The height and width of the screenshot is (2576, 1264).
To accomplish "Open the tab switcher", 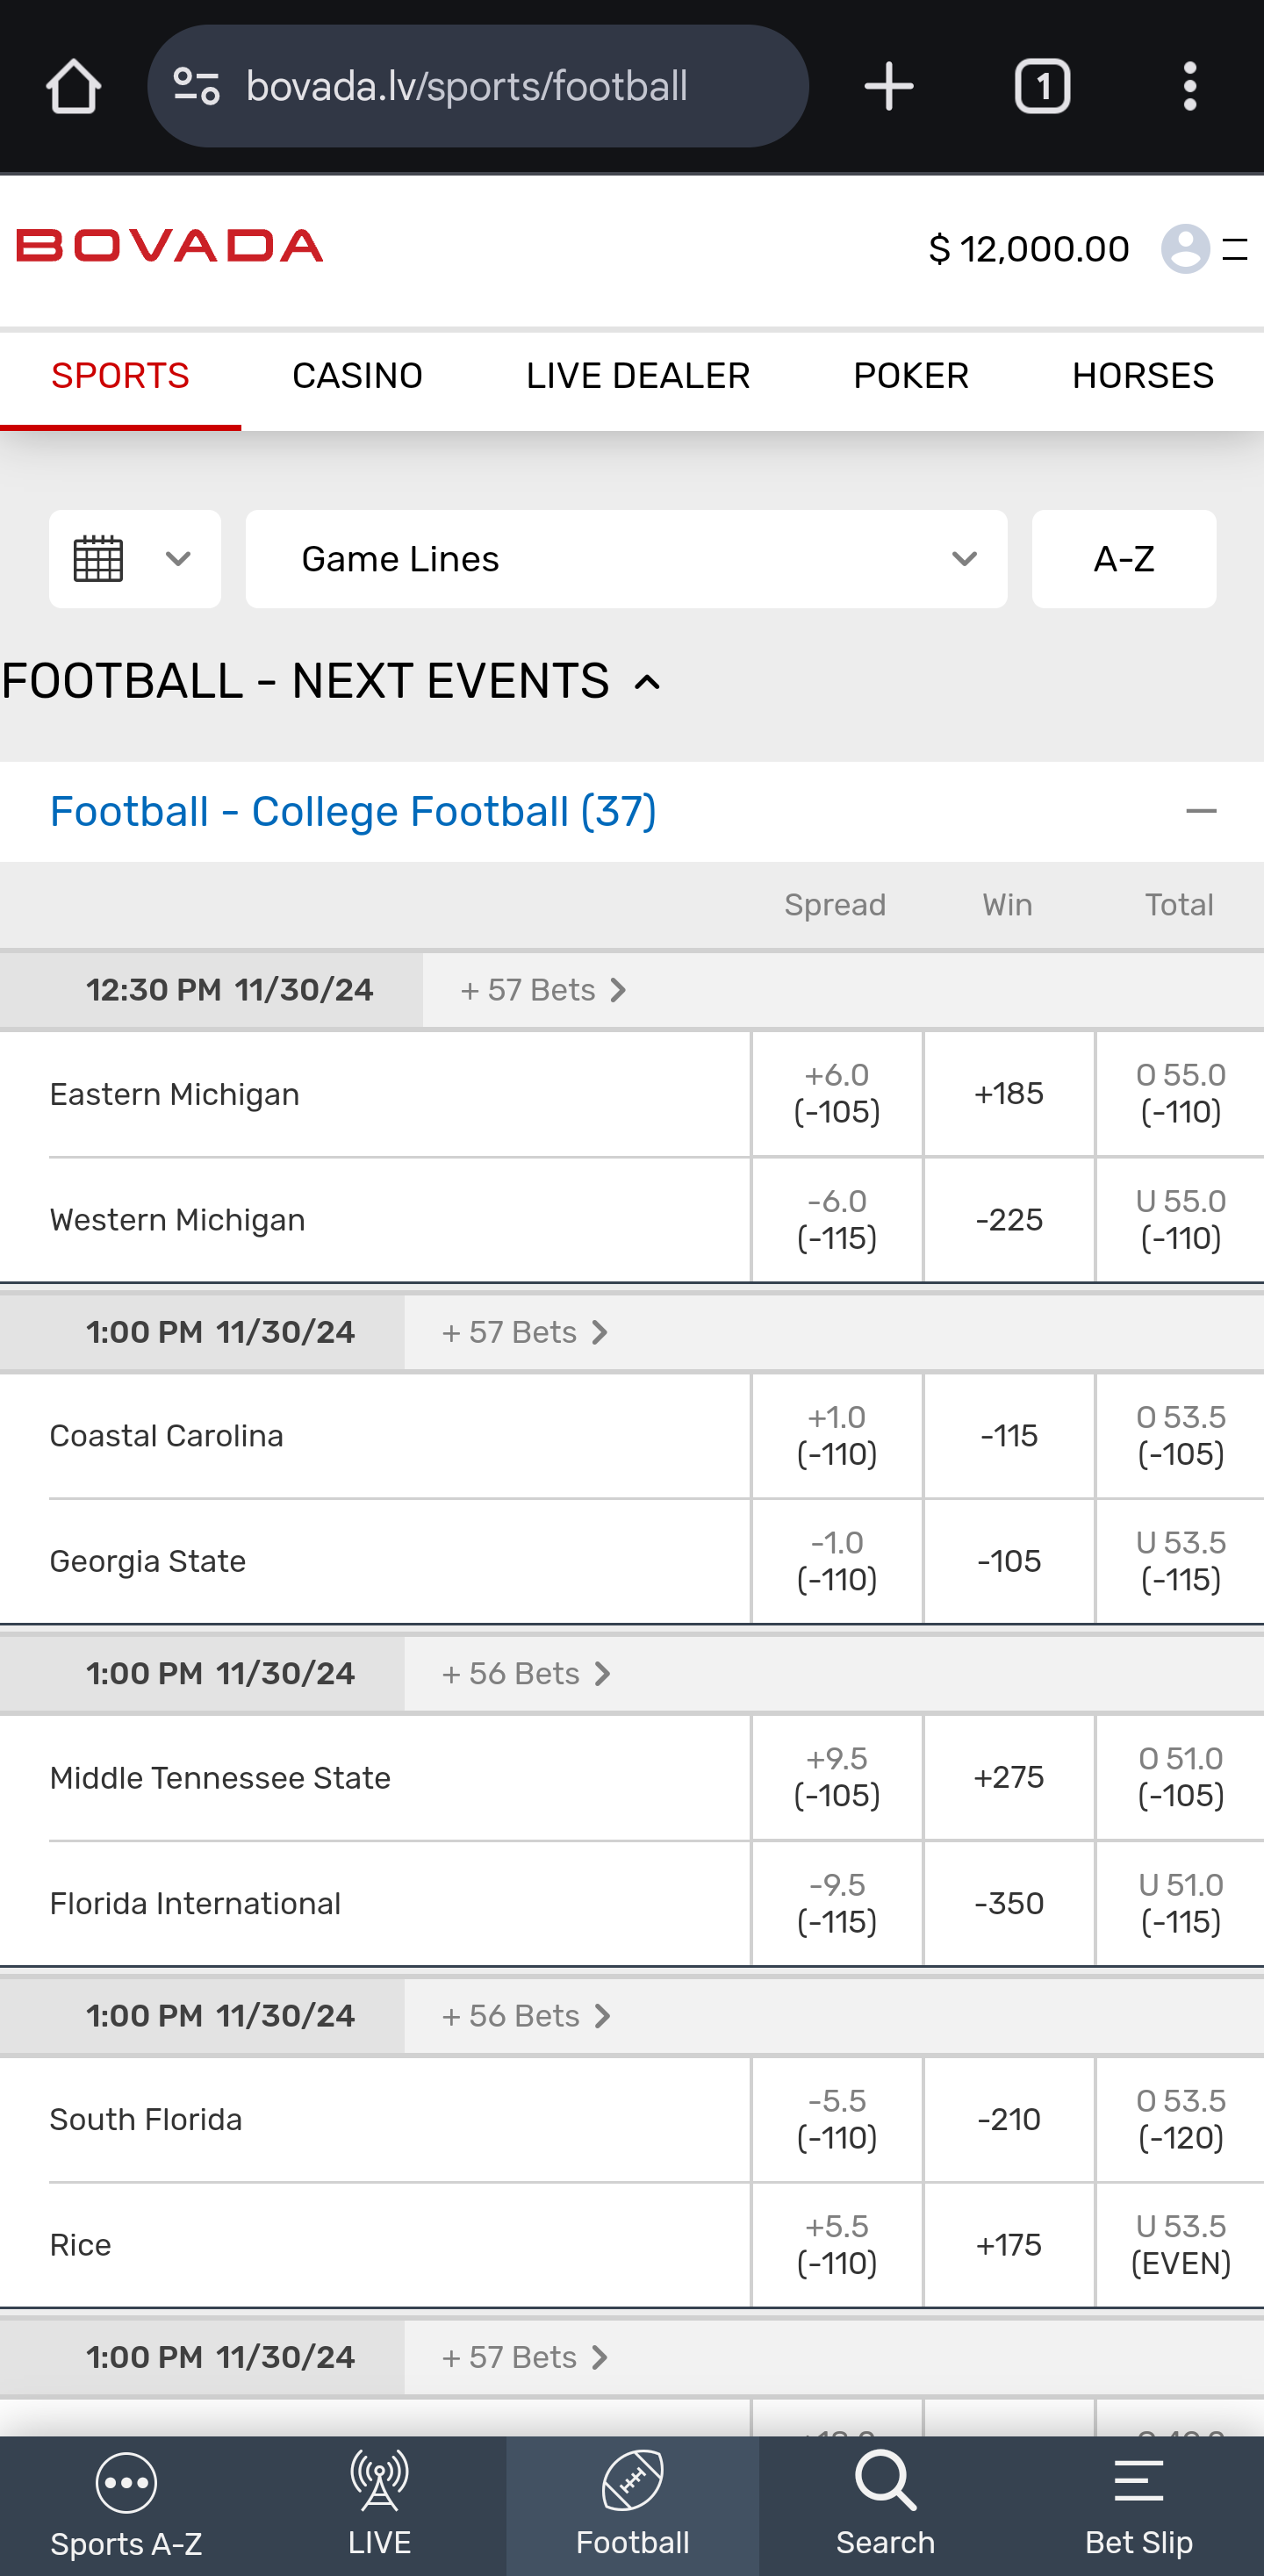I will pos(1042,86).
